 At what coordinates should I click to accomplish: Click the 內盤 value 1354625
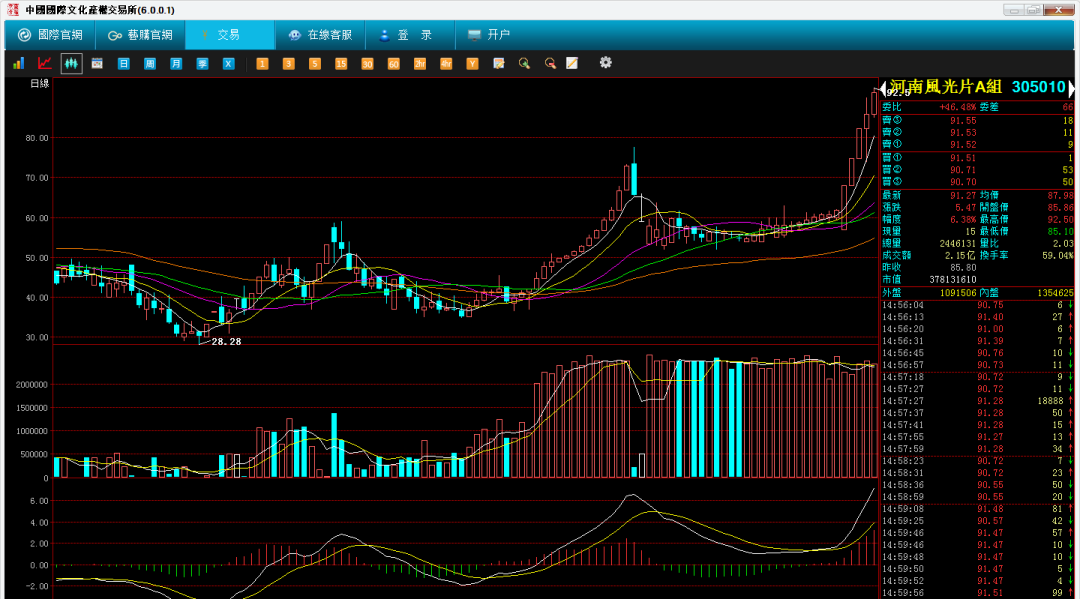(1055, 293)
